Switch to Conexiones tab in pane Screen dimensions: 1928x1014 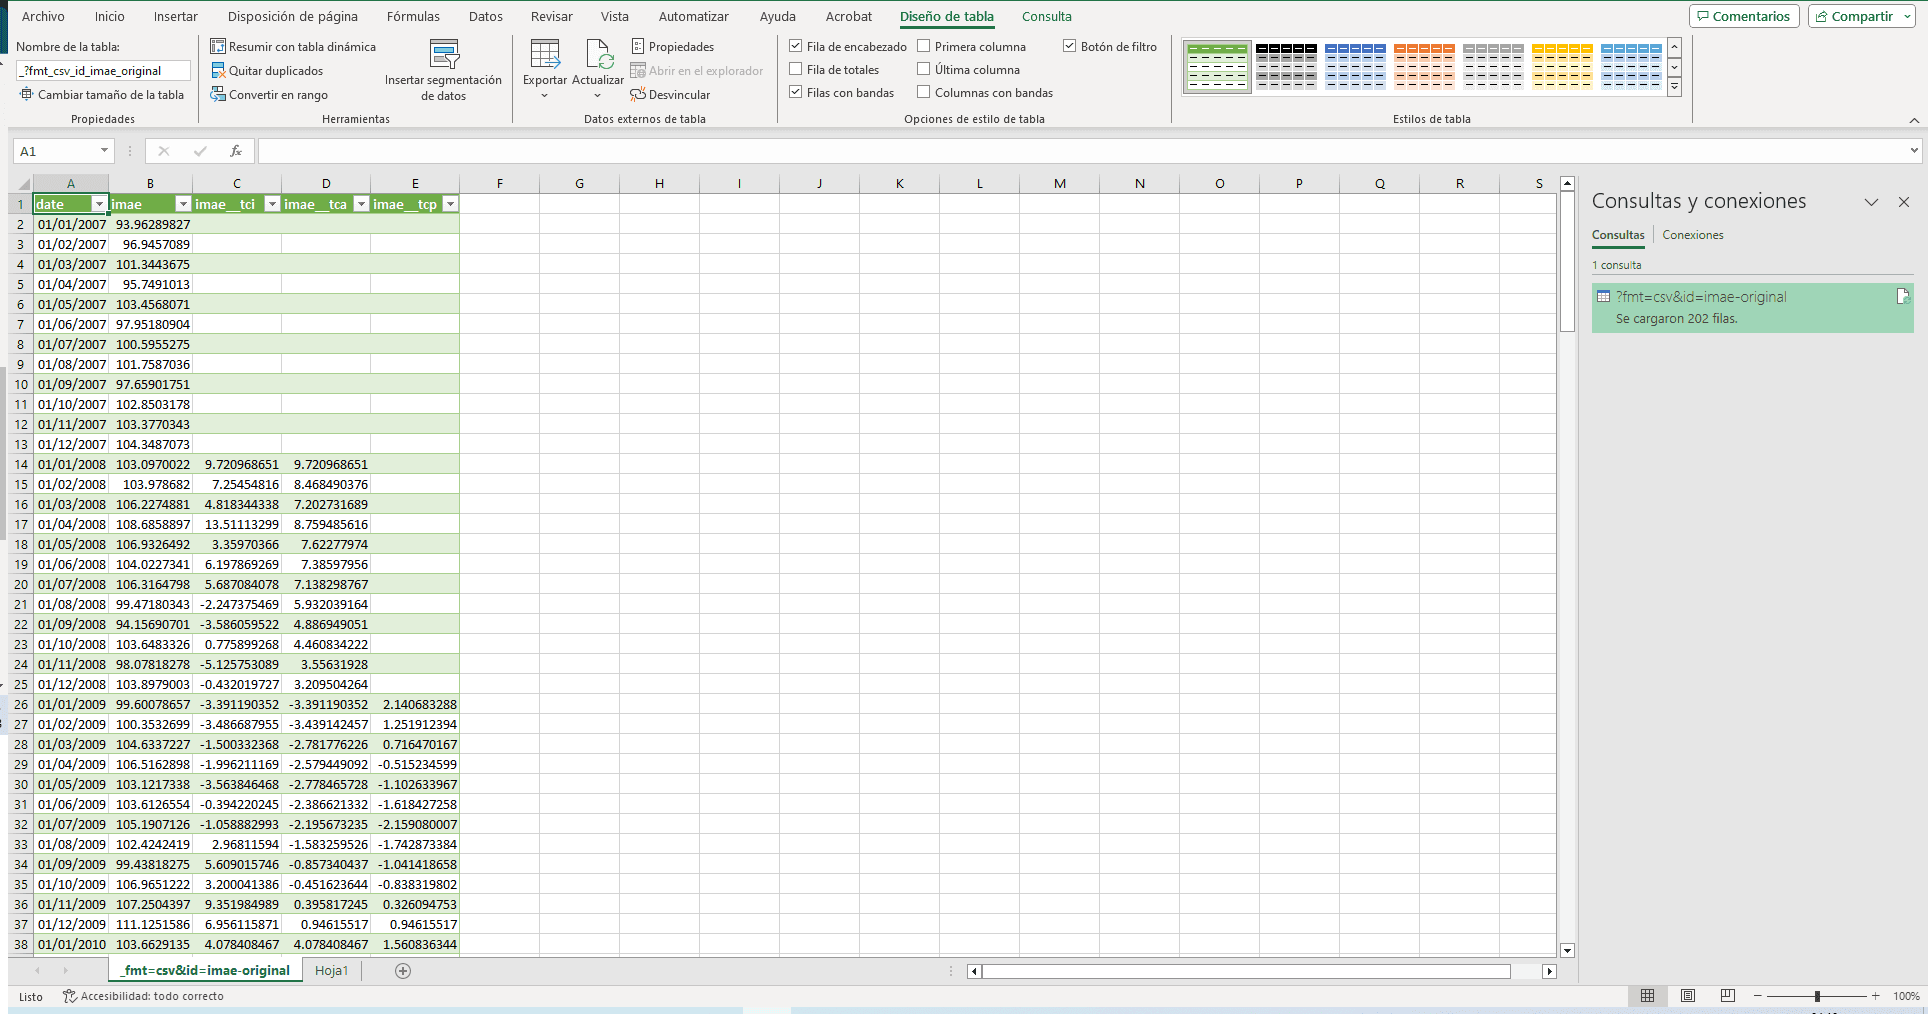(x=1693, y=235)
